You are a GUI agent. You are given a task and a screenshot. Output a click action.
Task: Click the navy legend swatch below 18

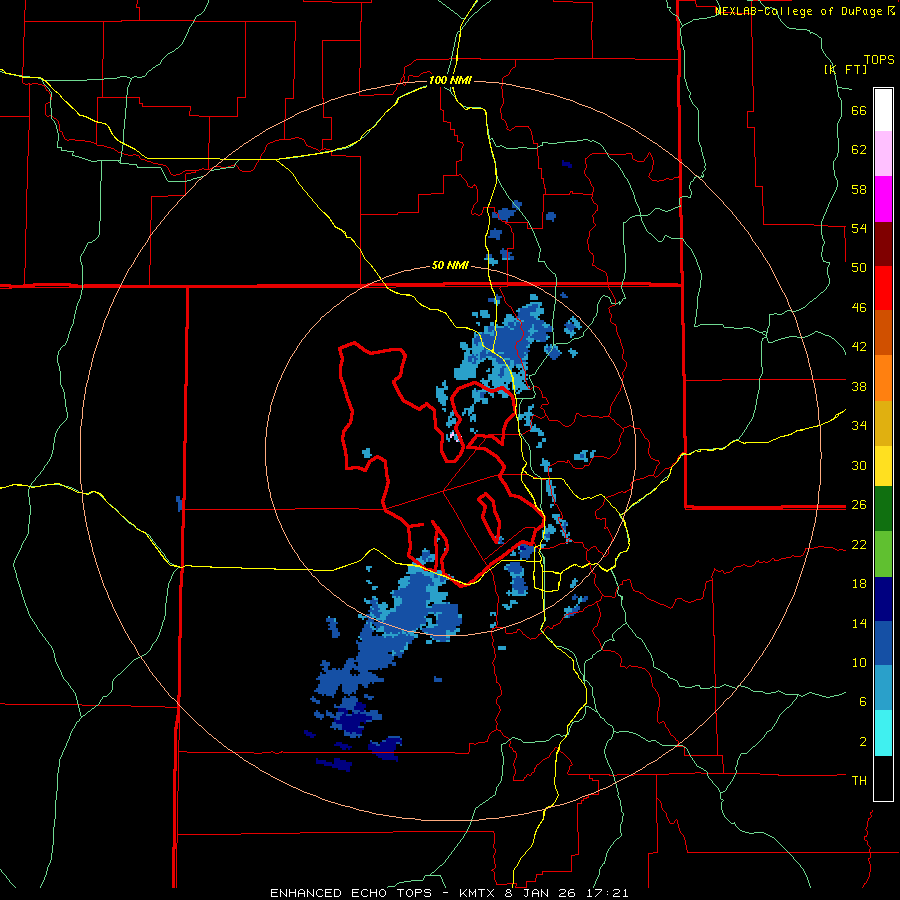pyautogui.click(x=883, y=599)
